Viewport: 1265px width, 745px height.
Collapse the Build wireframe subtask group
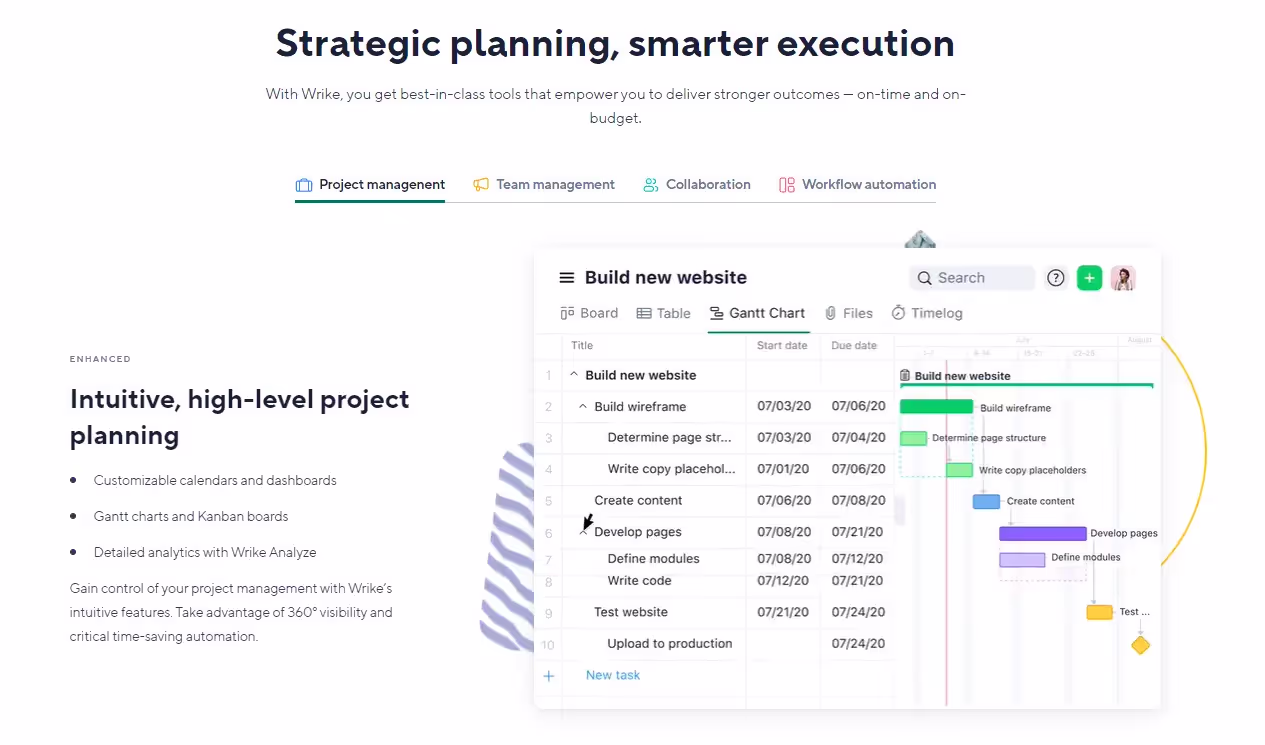click(x=583, y=407)
